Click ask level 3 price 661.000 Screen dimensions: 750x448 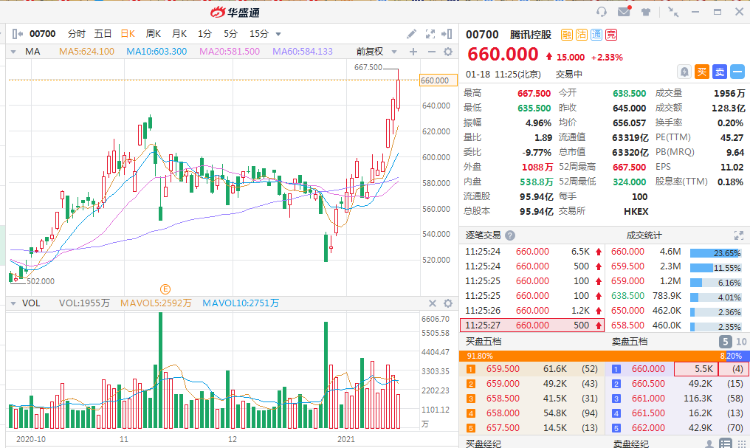(x=648, y=399)
